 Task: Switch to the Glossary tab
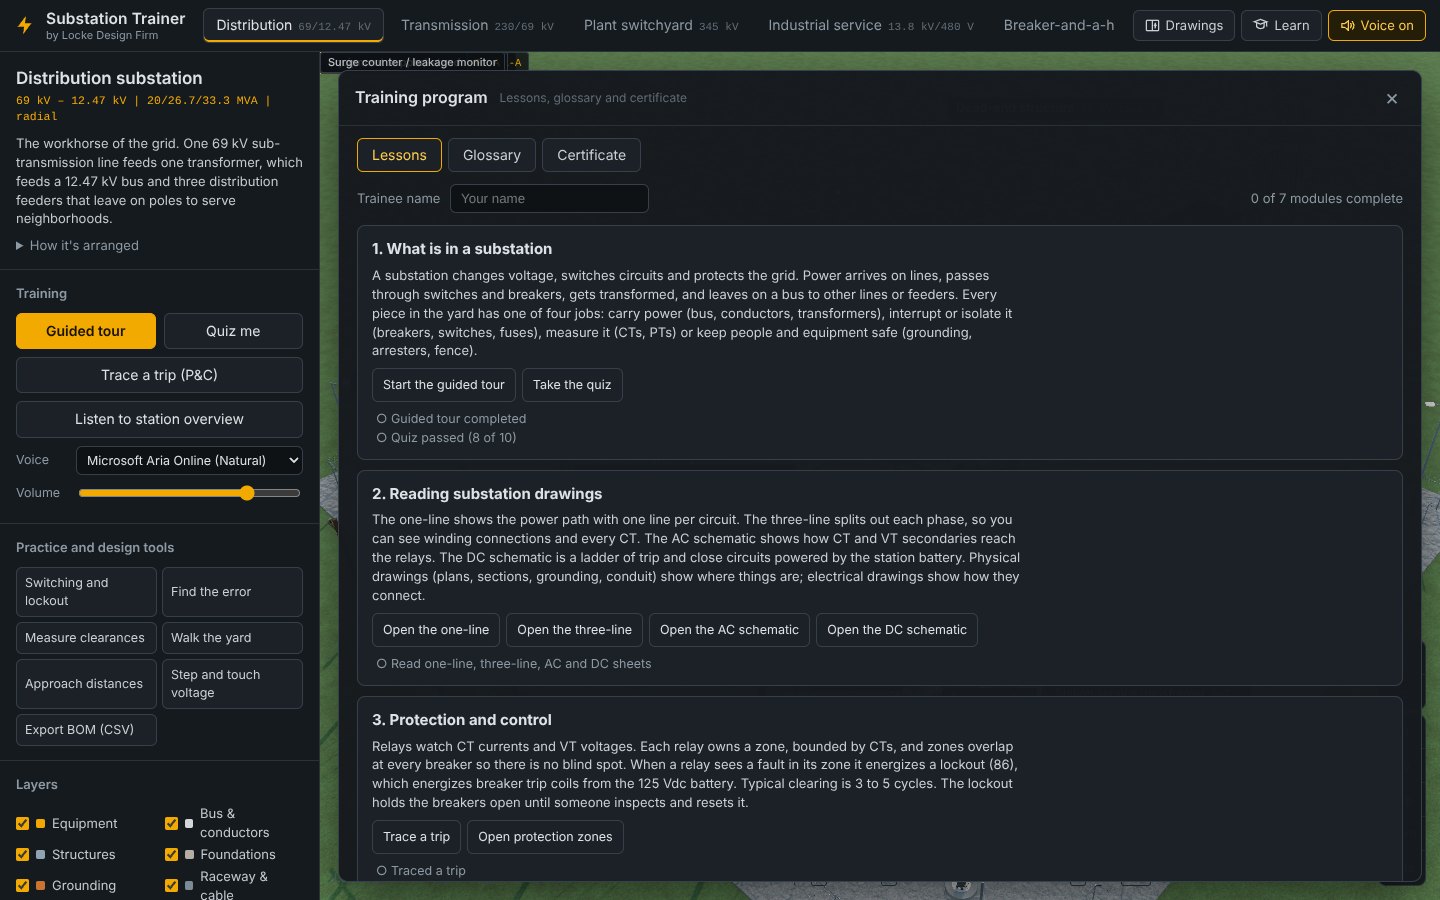click(x=492, y=155)
